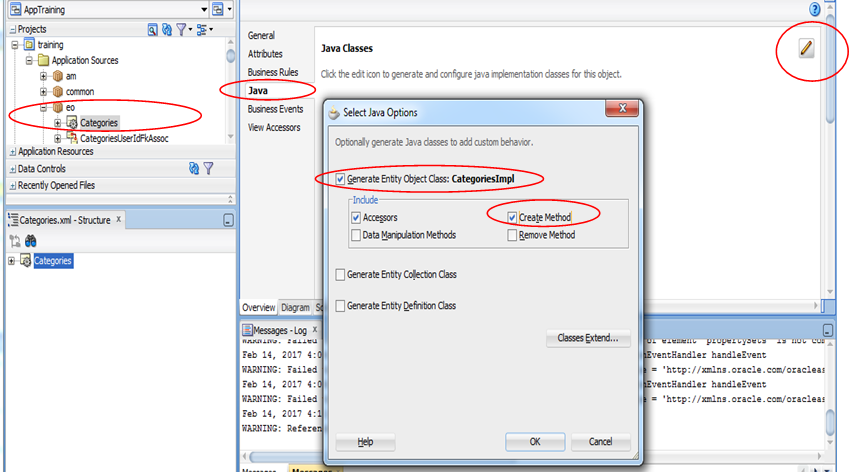Toggle Generate Entity Object Class checkbox

341,179
